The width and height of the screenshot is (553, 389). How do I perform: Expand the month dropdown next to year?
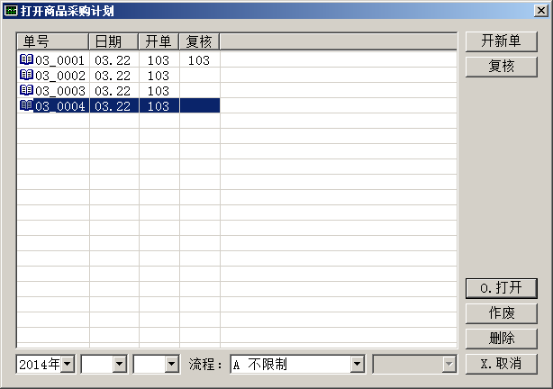pos(119,364)
